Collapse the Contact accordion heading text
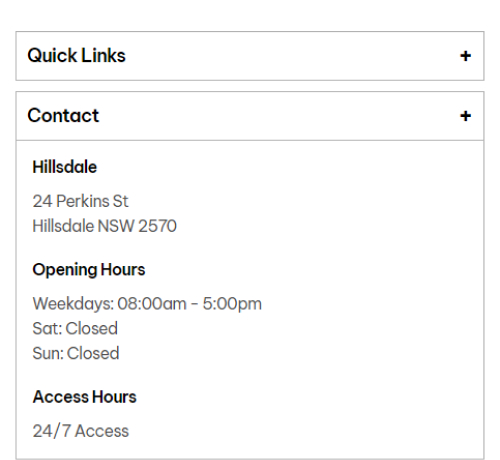Viewport: 500px width, 460px height. tap(63, 116)
